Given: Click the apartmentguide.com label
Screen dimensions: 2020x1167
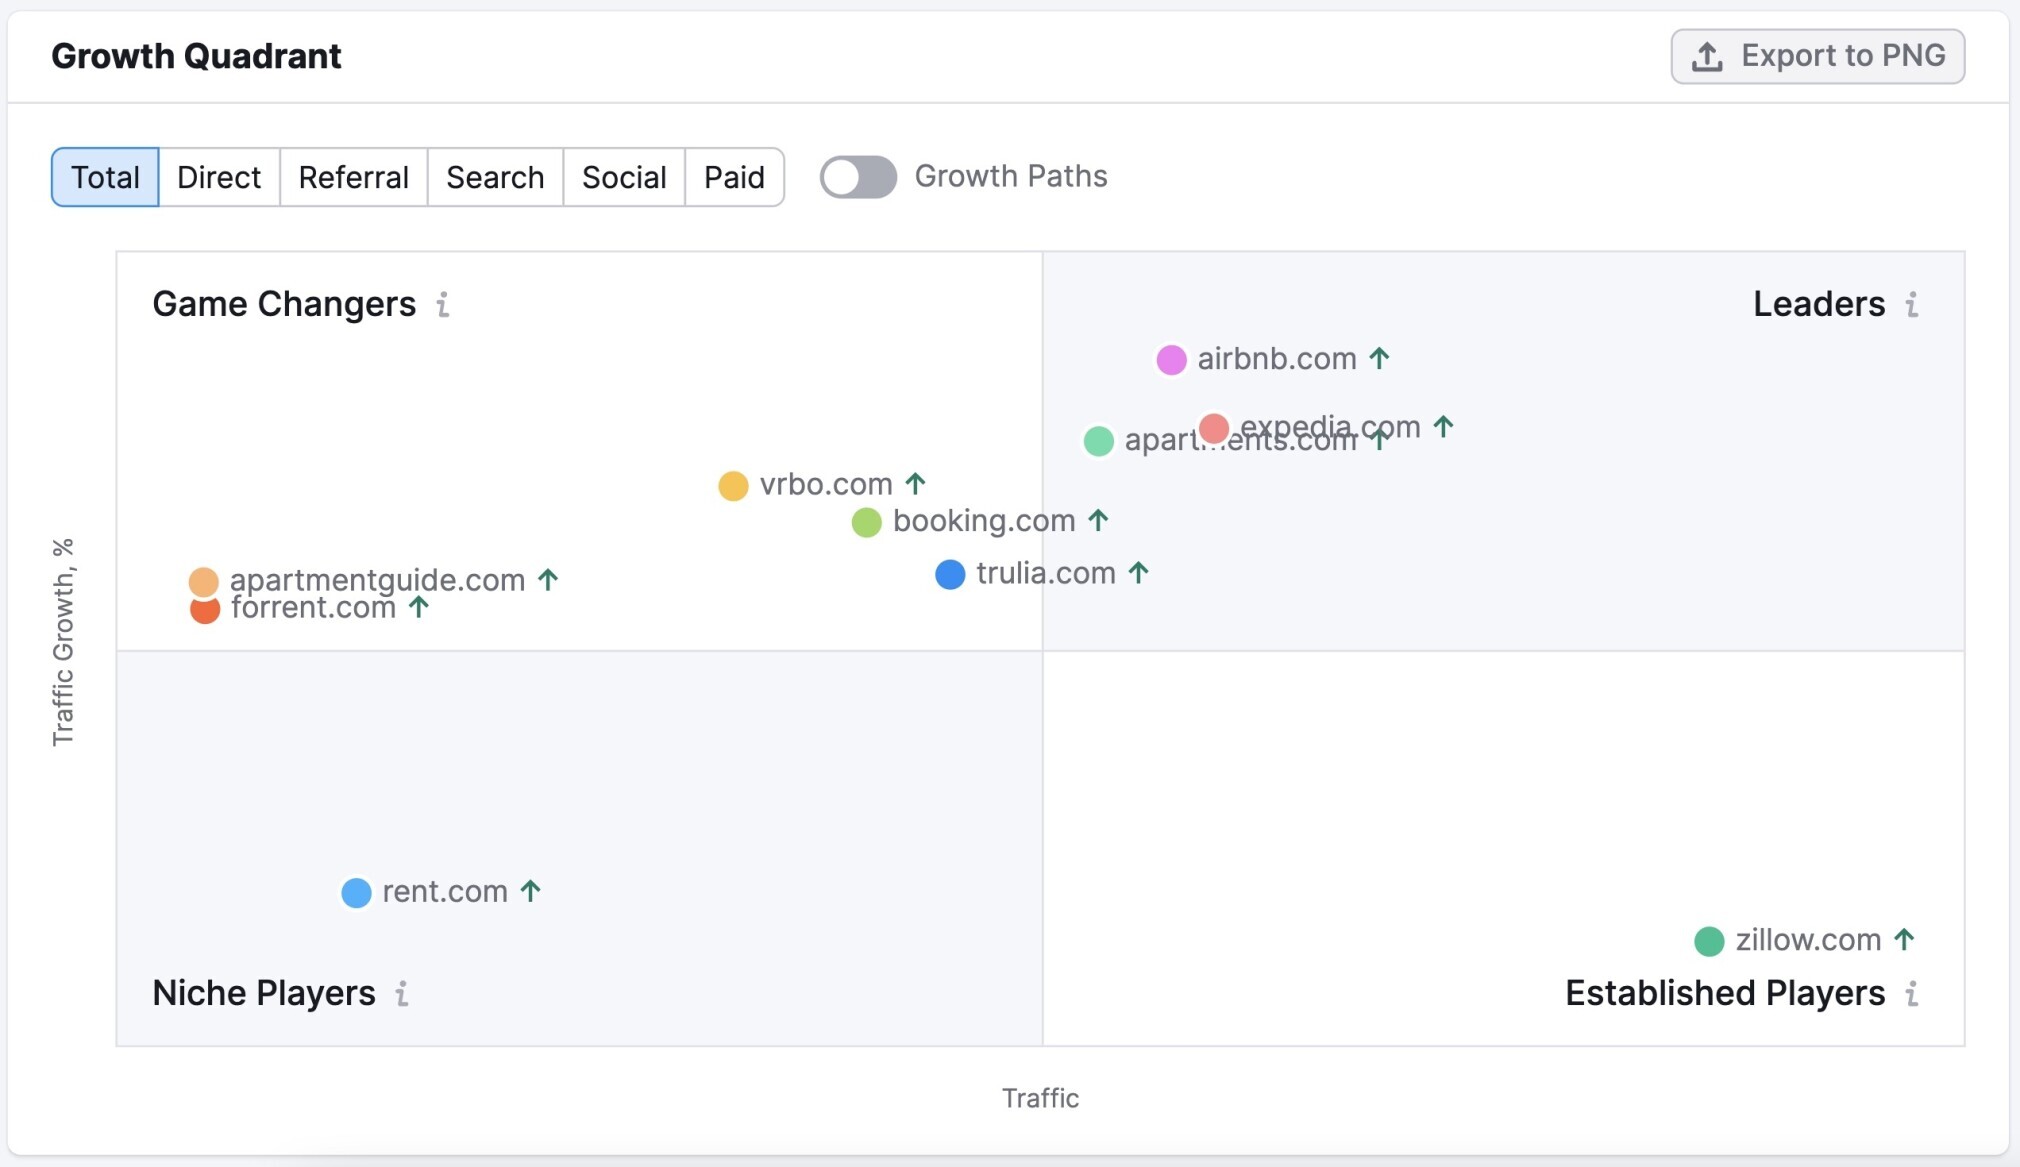Looking at the screenshot, I should [x=378, y=581].
